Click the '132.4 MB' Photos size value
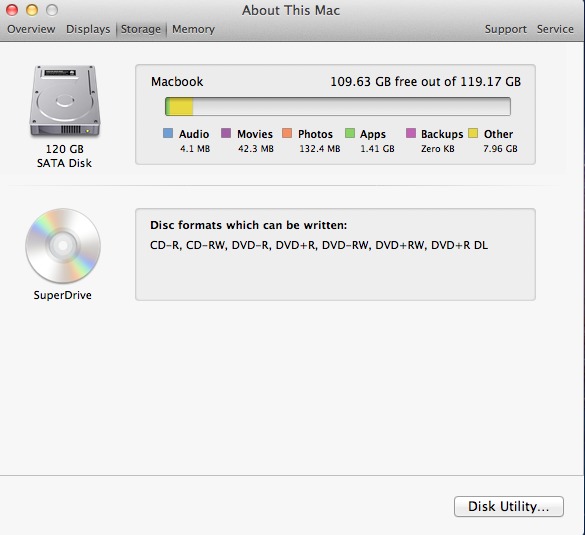This screenshot has height=535, width=585. (320, 149)
